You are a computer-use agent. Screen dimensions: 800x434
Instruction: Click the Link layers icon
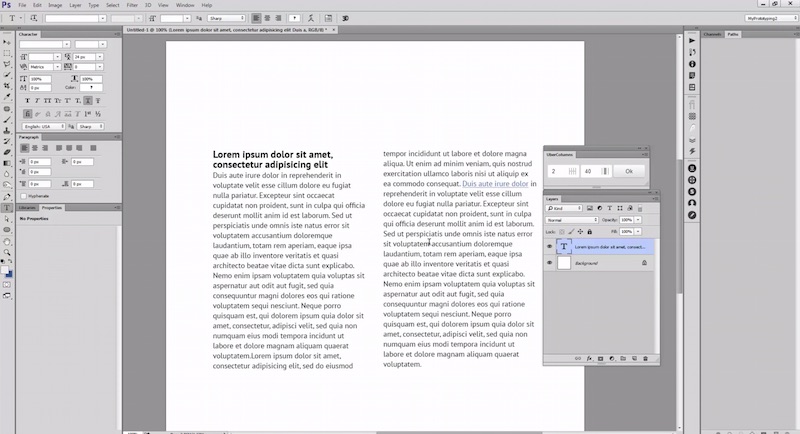[x=578, y=359]
